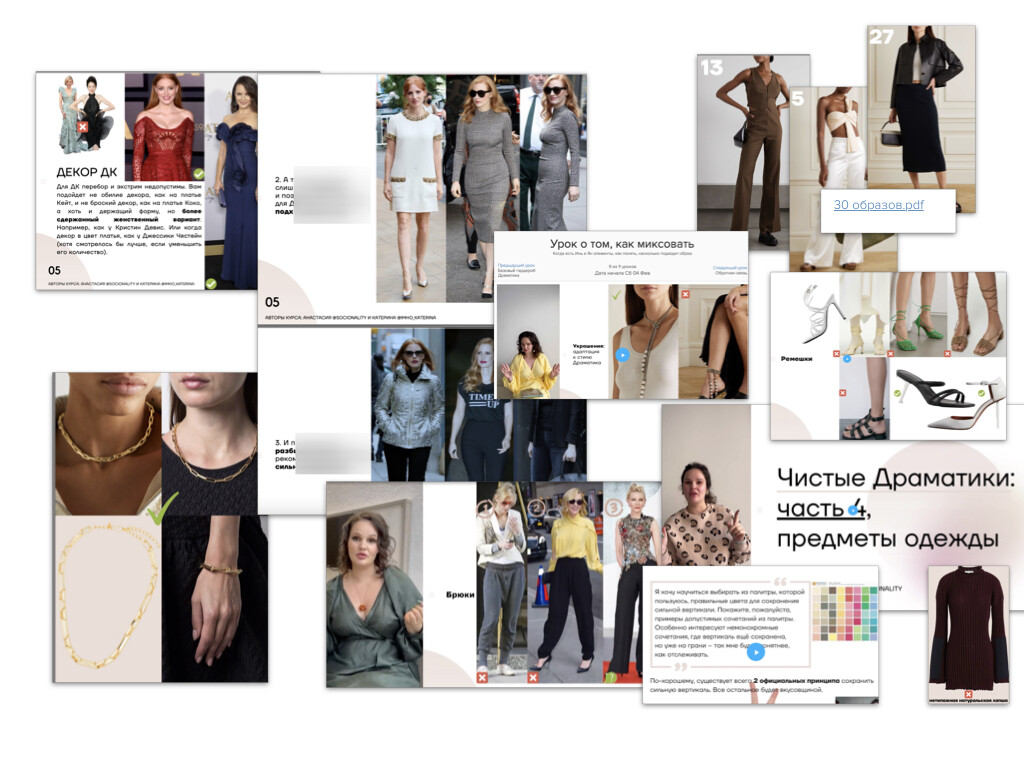Image resolution: width=1024 pixels, height=768 pixels.
Task: Click red X on seated black outfit photo
Action: click(x=686, y=294)
